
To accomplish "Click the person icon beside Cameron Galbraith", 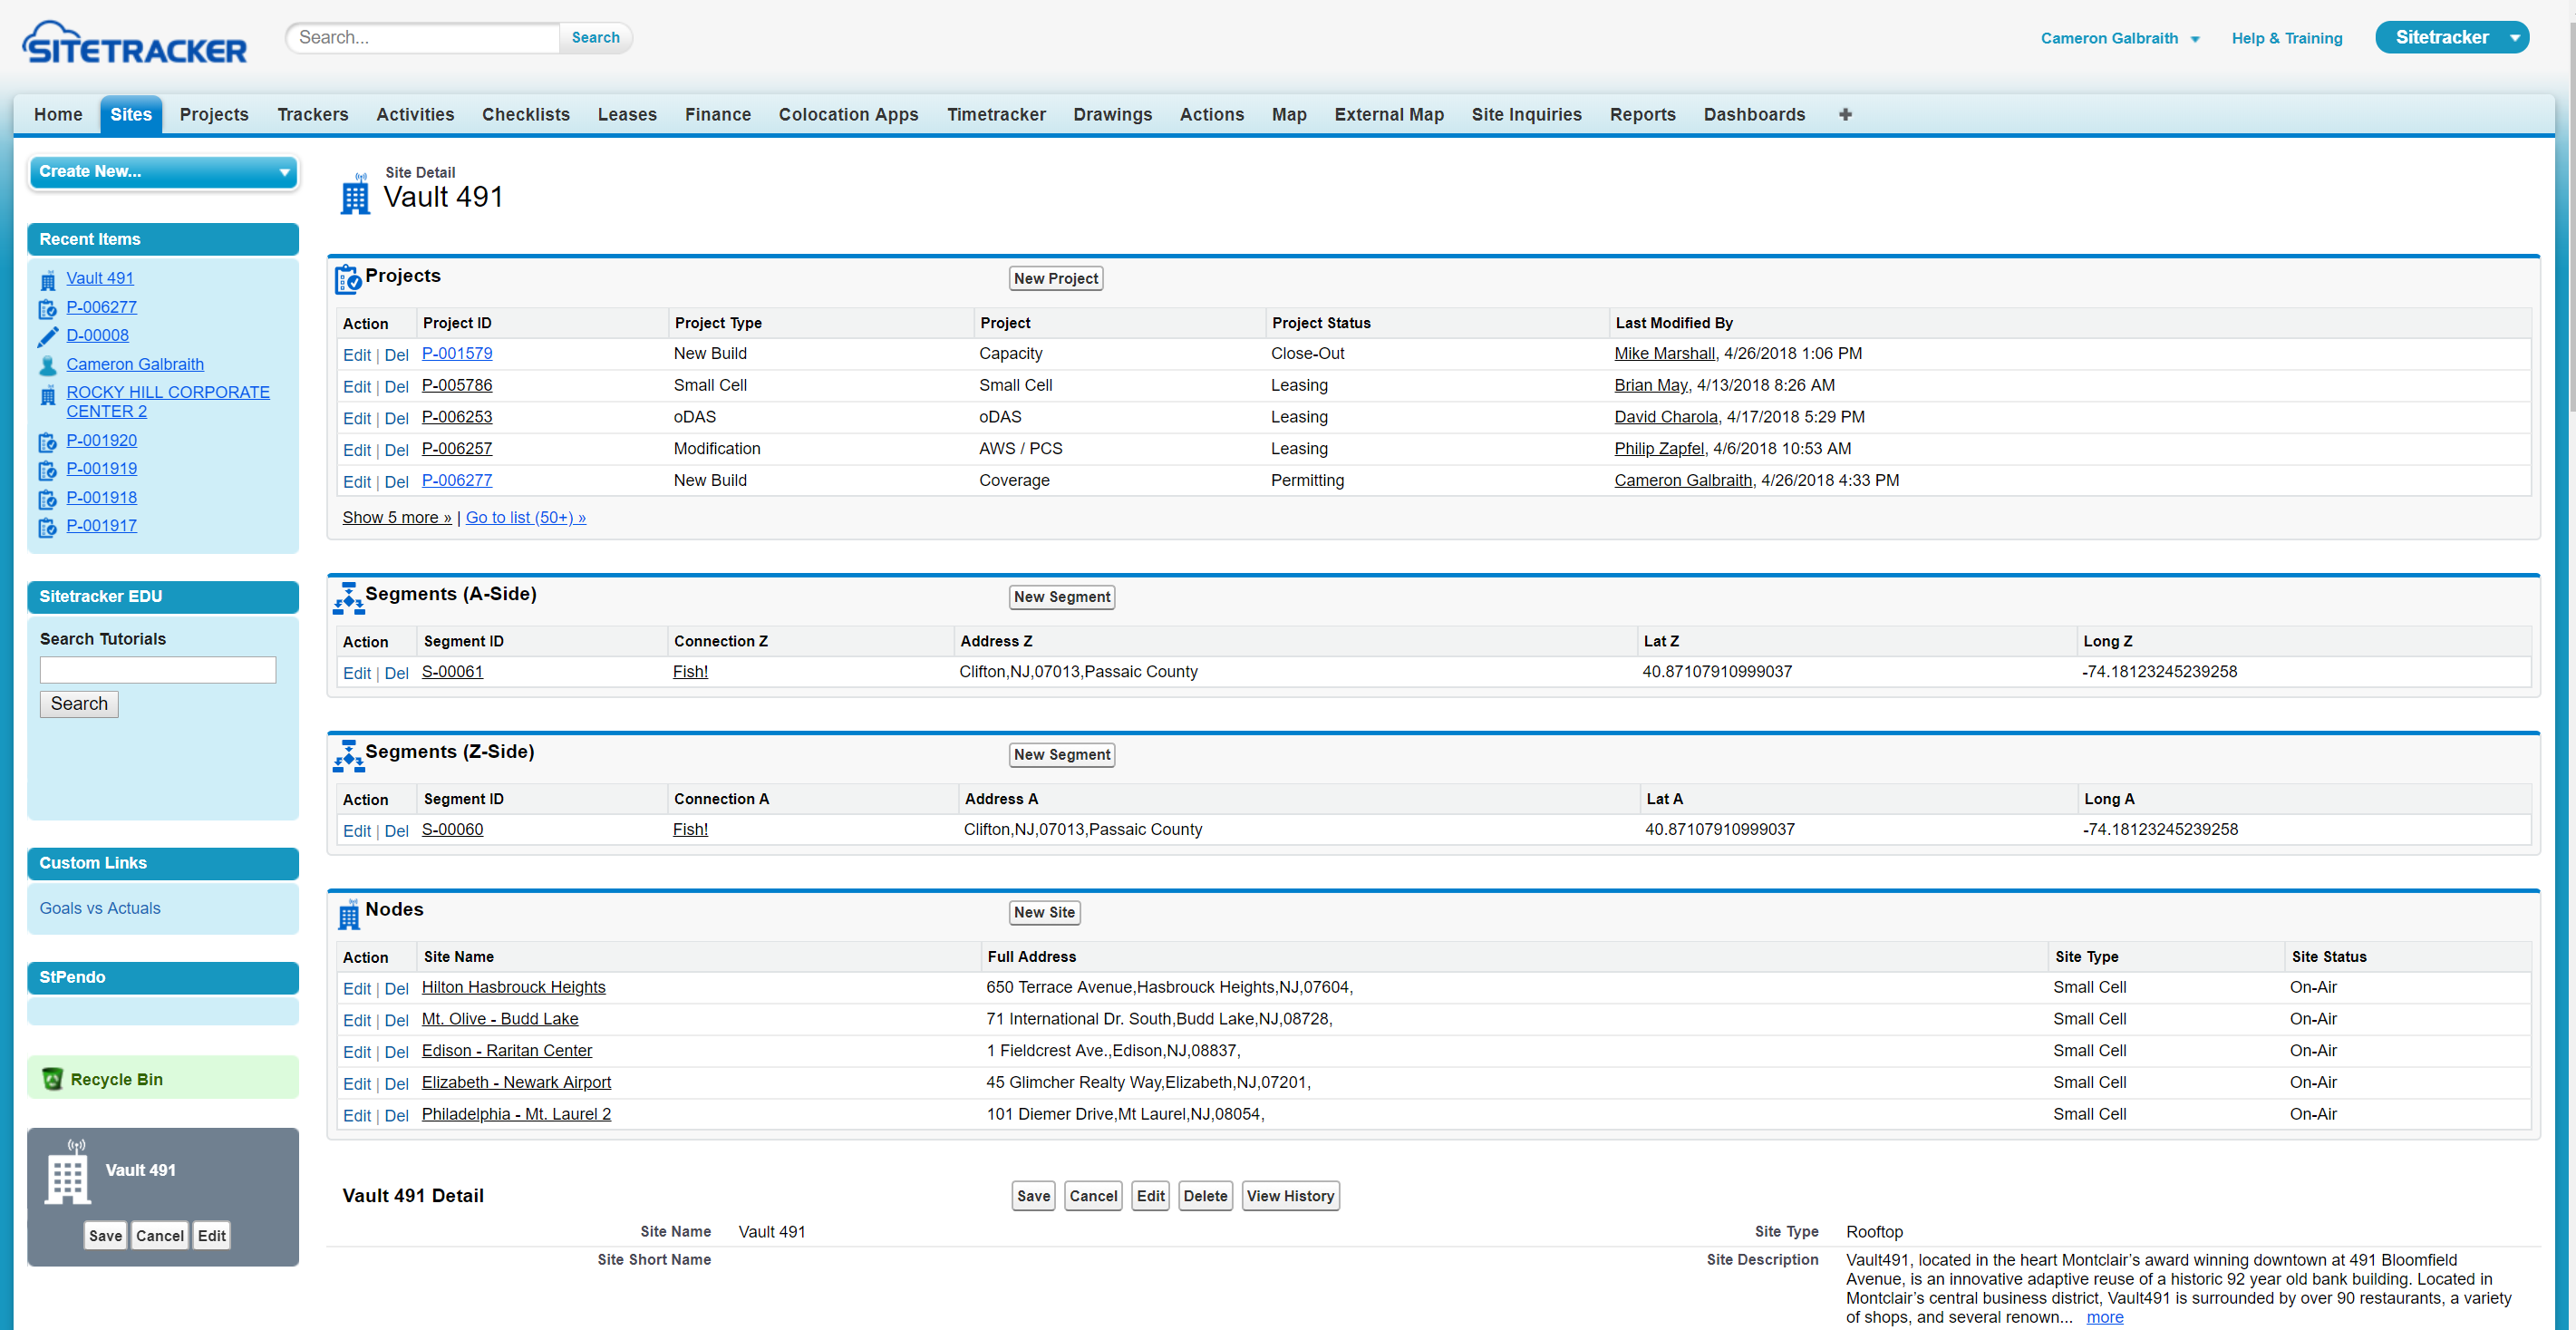I will pos(47,365).
